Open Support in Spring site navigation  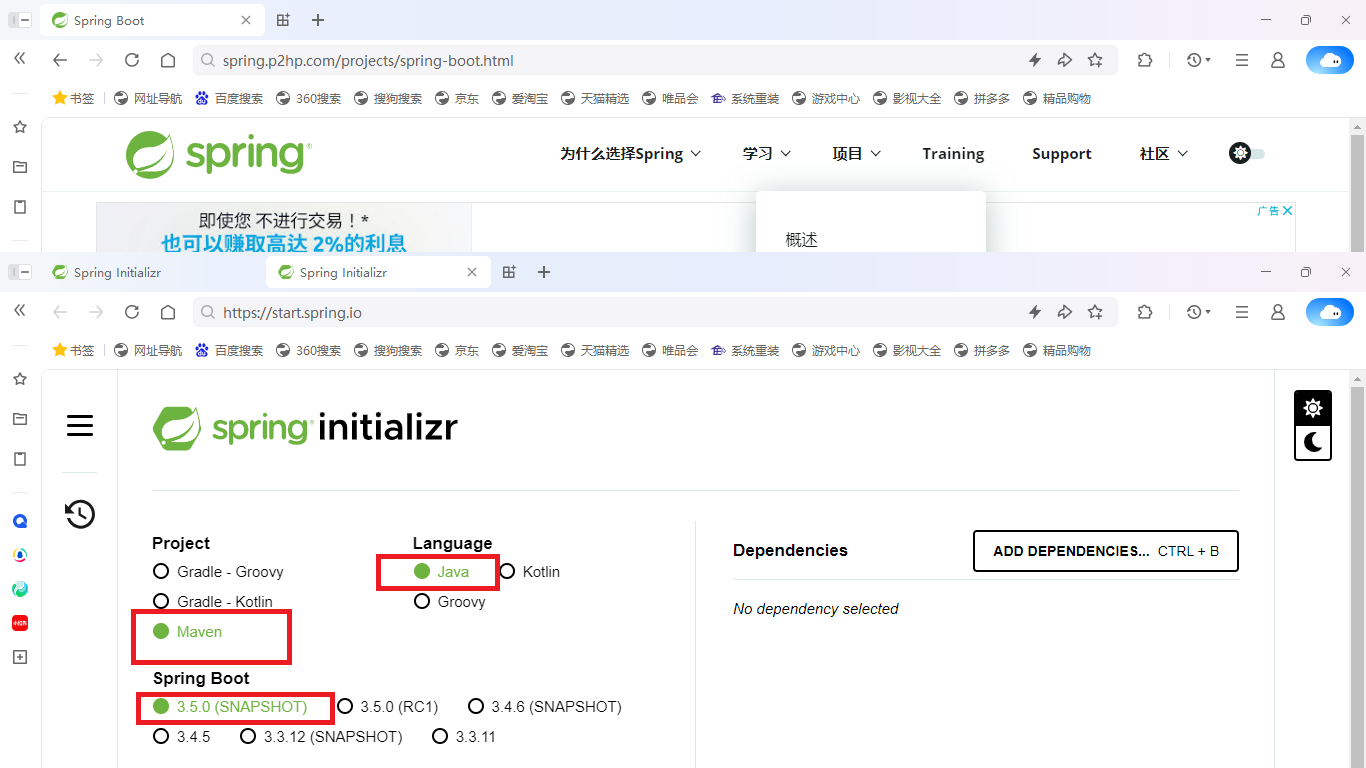[1062, 153]
